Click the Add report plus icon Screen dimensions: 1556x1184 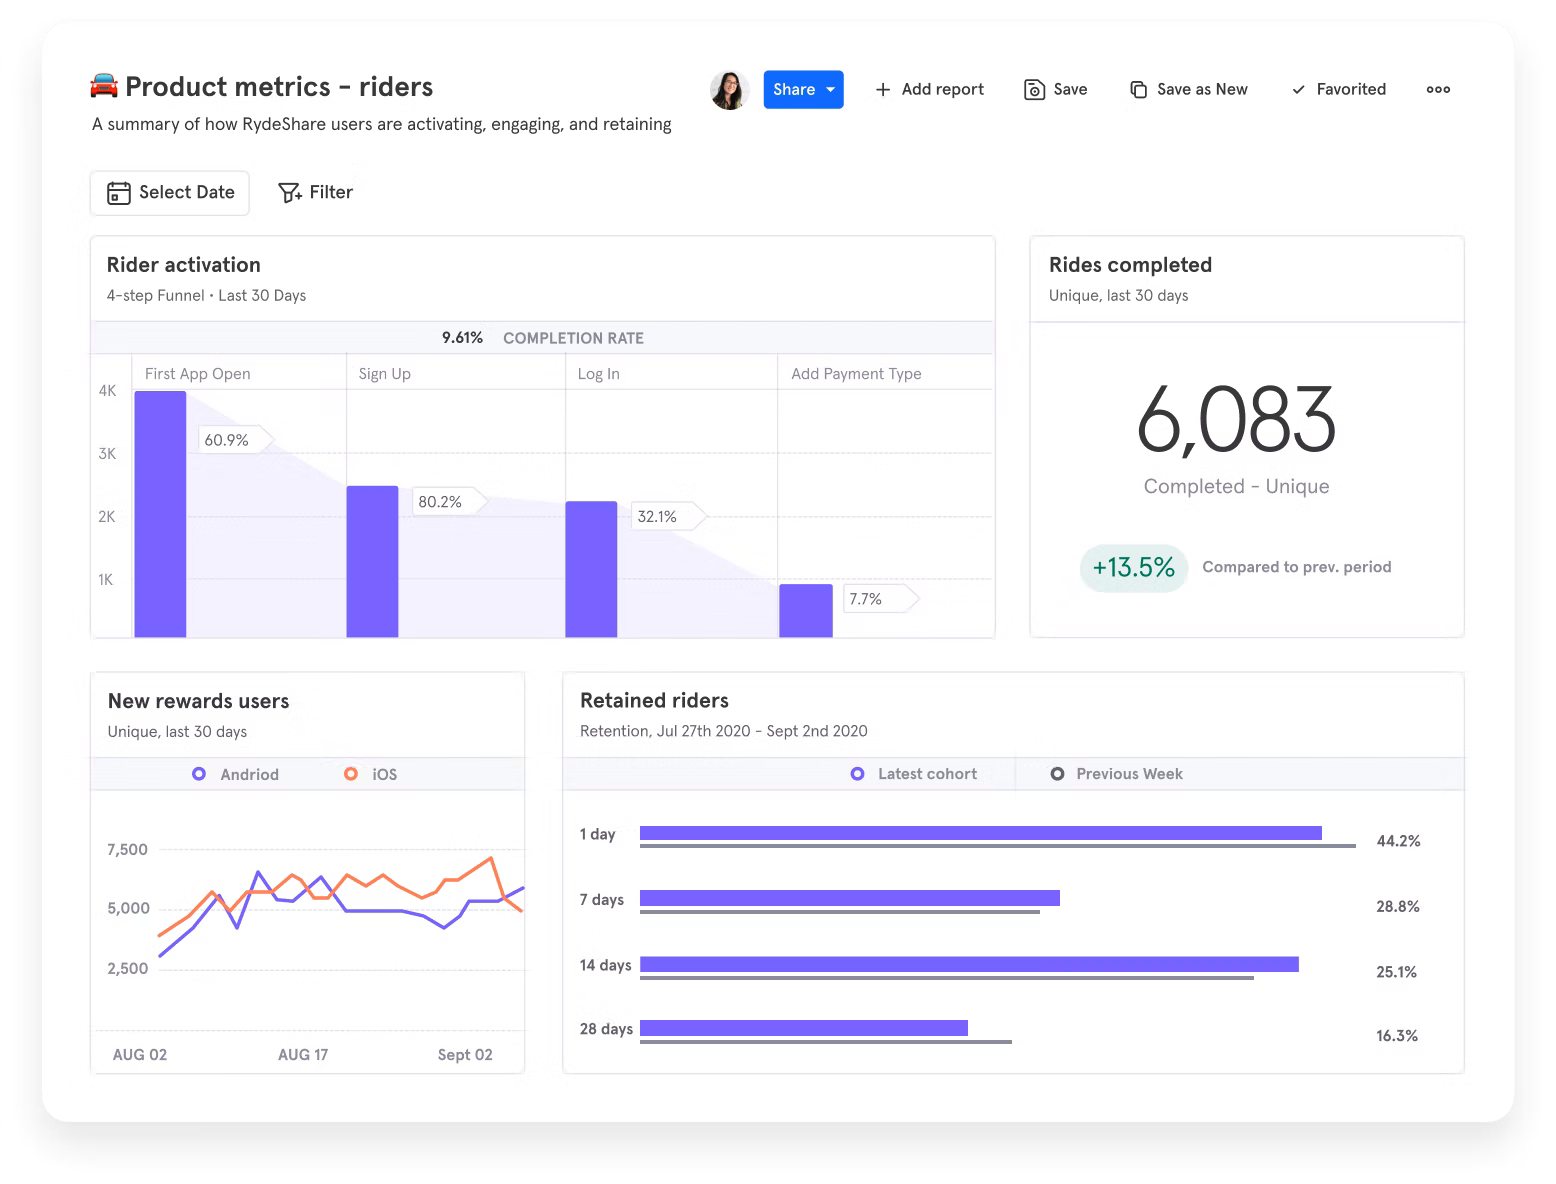click(882, 89)
